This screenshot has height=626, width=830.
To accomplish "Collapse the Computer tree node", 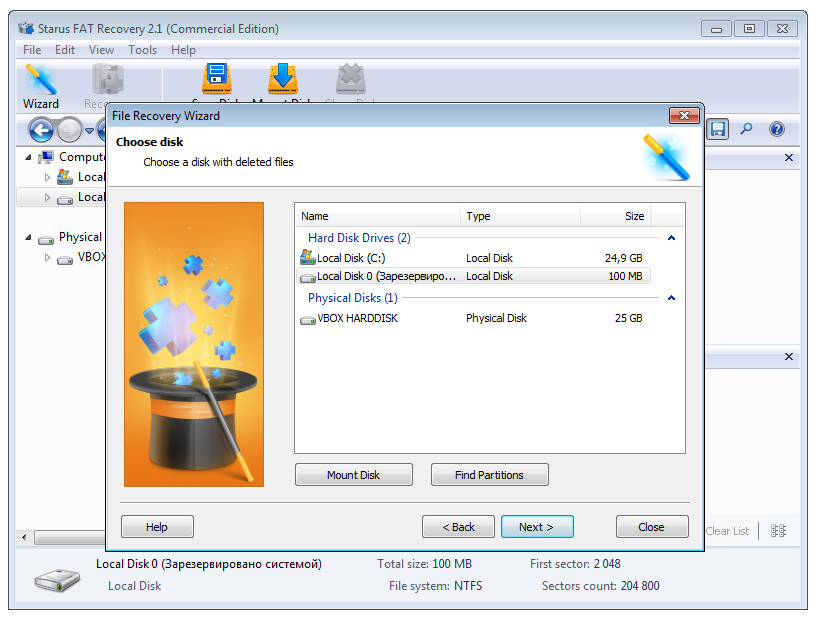I will [29, 157].
